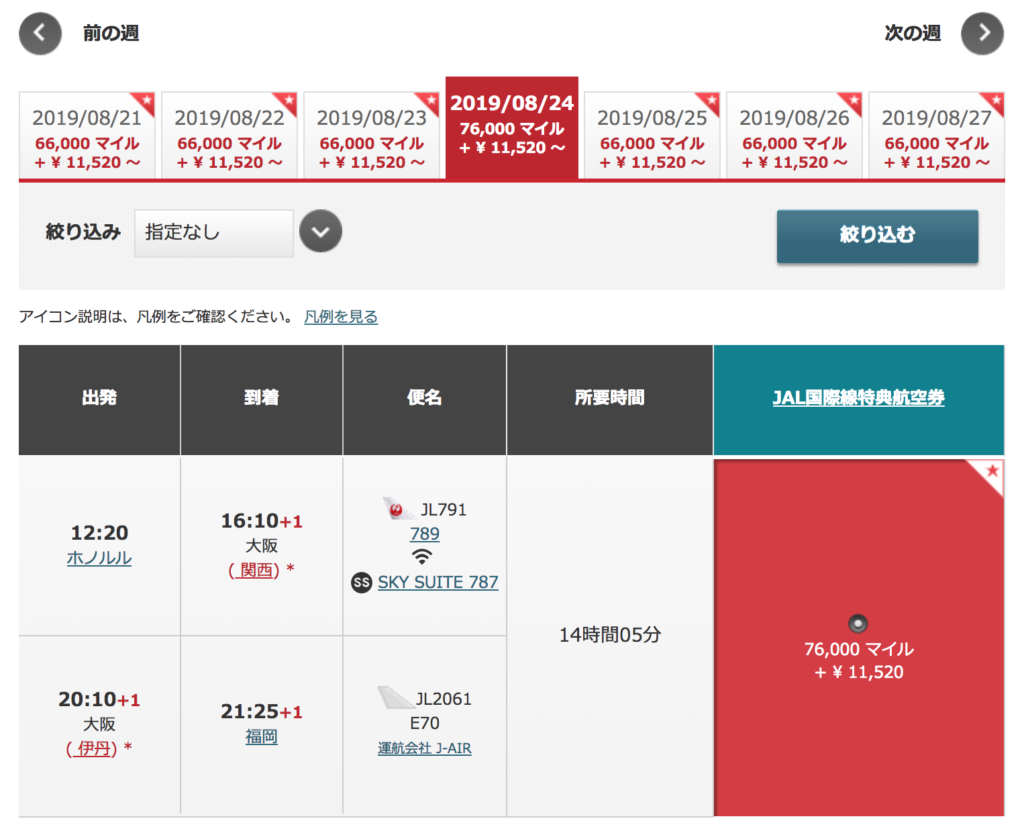Viewport: 1024px width, 827px height.
Task: Click the E70 aircraft type text
Action: (x=424, y=723)
